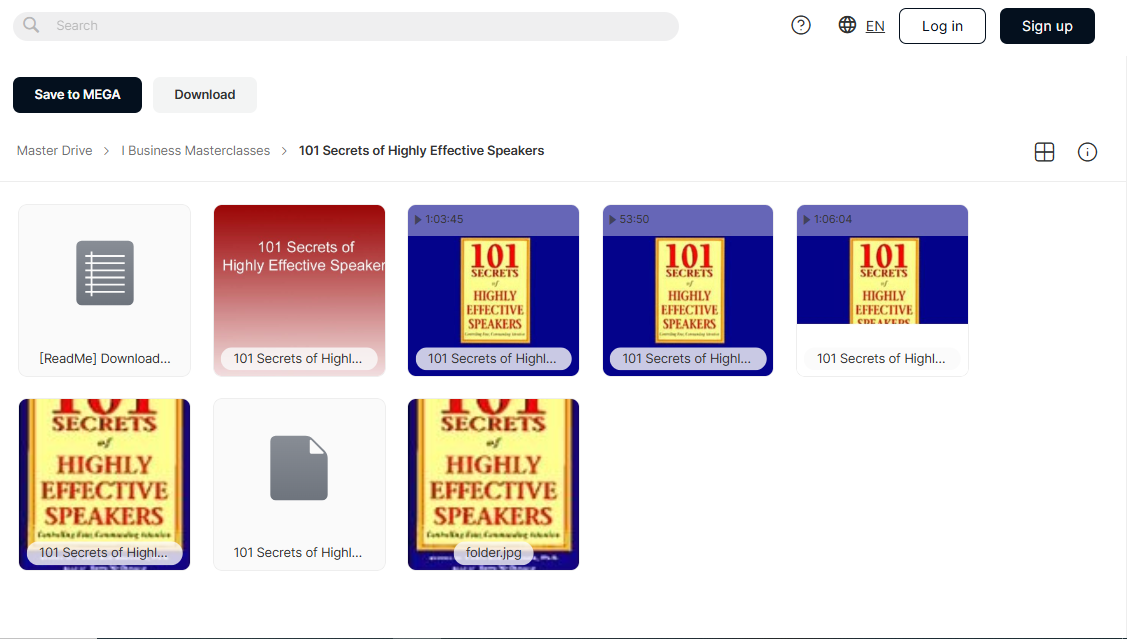This screenshot has height=639, width=1127.
Task: Open the second-row first book cover image
Action: pyautogui.click(x=105, y=484)
